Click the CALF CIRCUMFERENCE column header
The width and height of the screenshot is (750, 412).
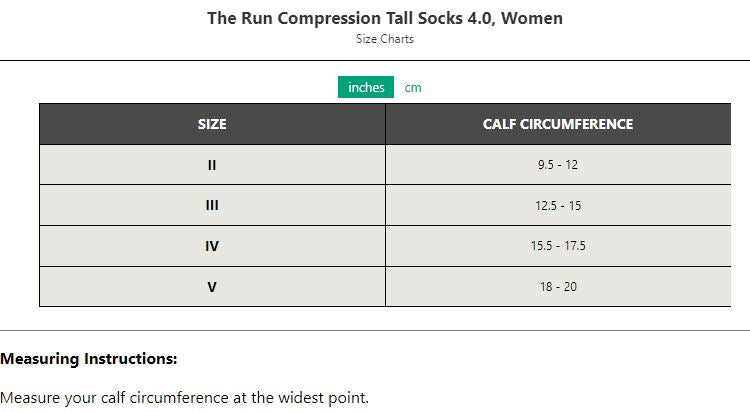557,124
